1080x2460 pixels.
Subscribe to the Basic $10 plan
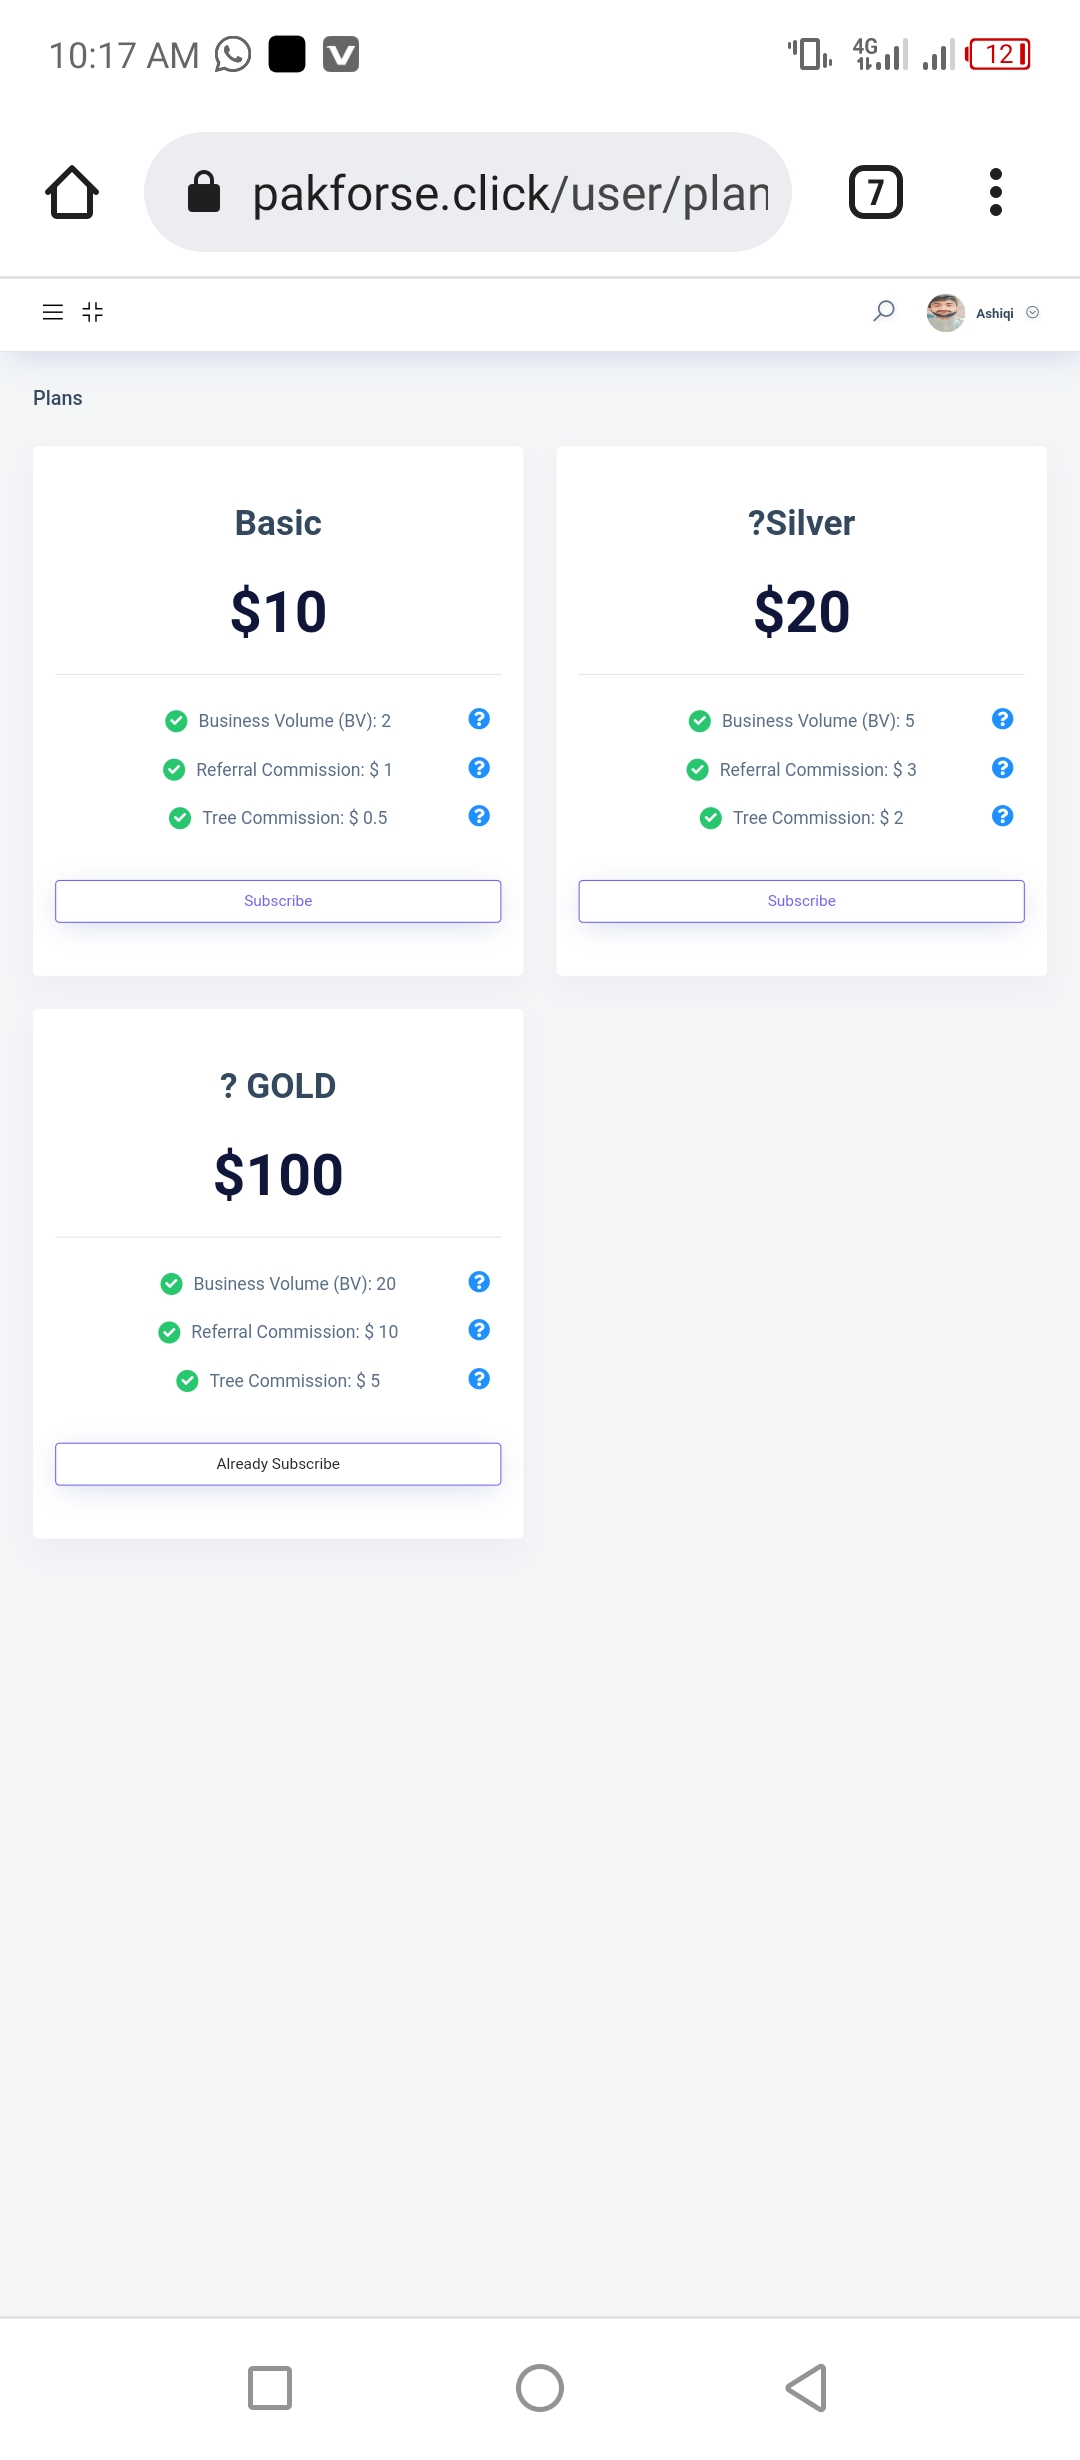tap(278, 901)
